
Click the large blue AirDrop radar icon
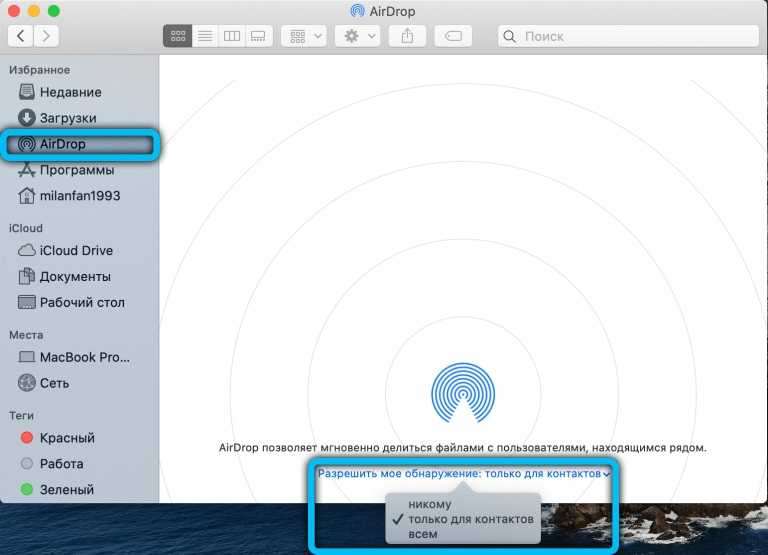463,393
